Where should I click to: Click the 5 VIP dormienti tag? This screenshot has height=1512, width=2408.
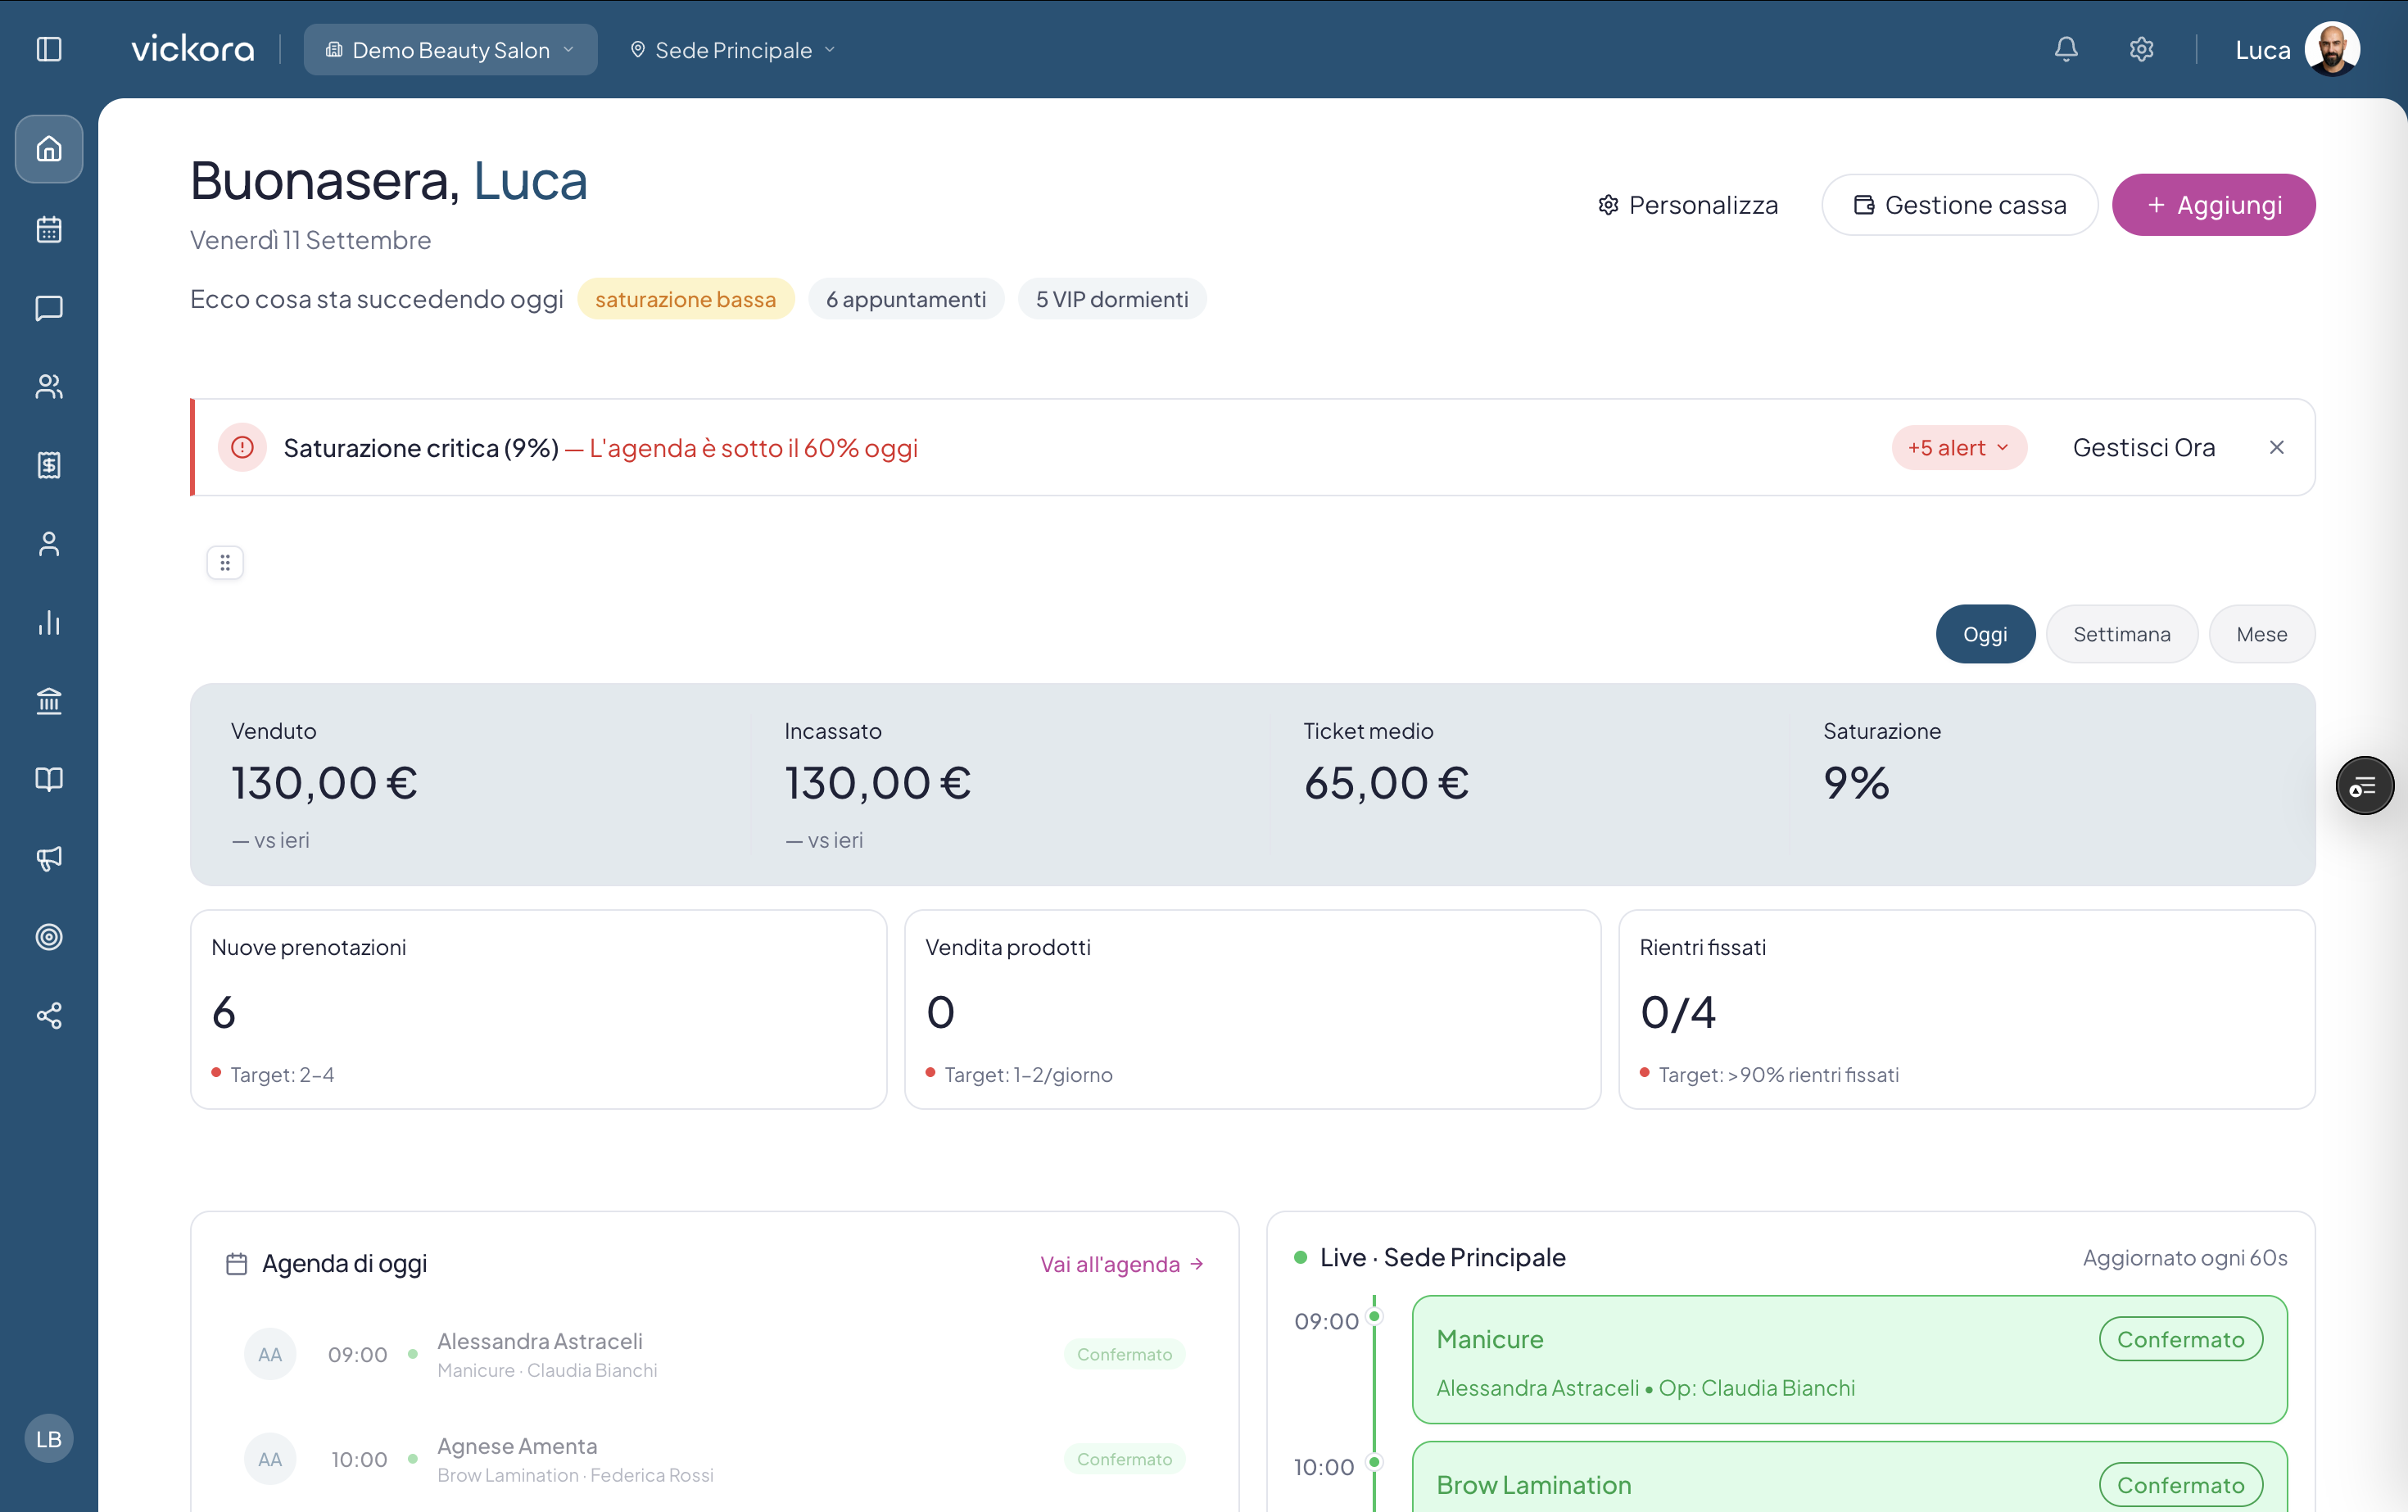1111,299
